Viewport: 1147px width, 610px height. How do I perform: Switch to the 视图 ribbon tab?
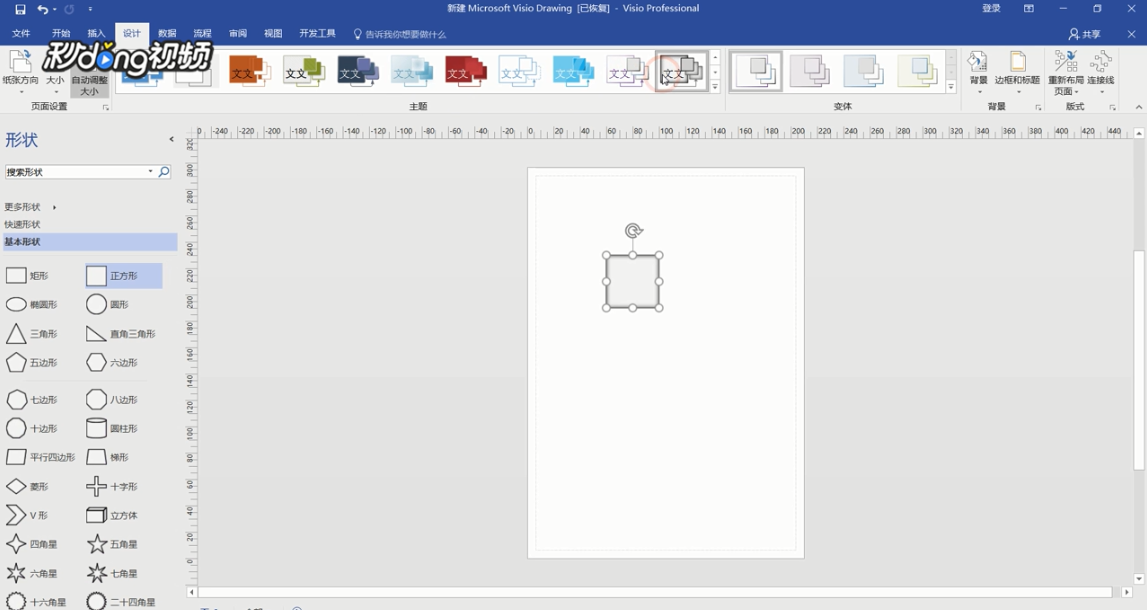point(273,34)
